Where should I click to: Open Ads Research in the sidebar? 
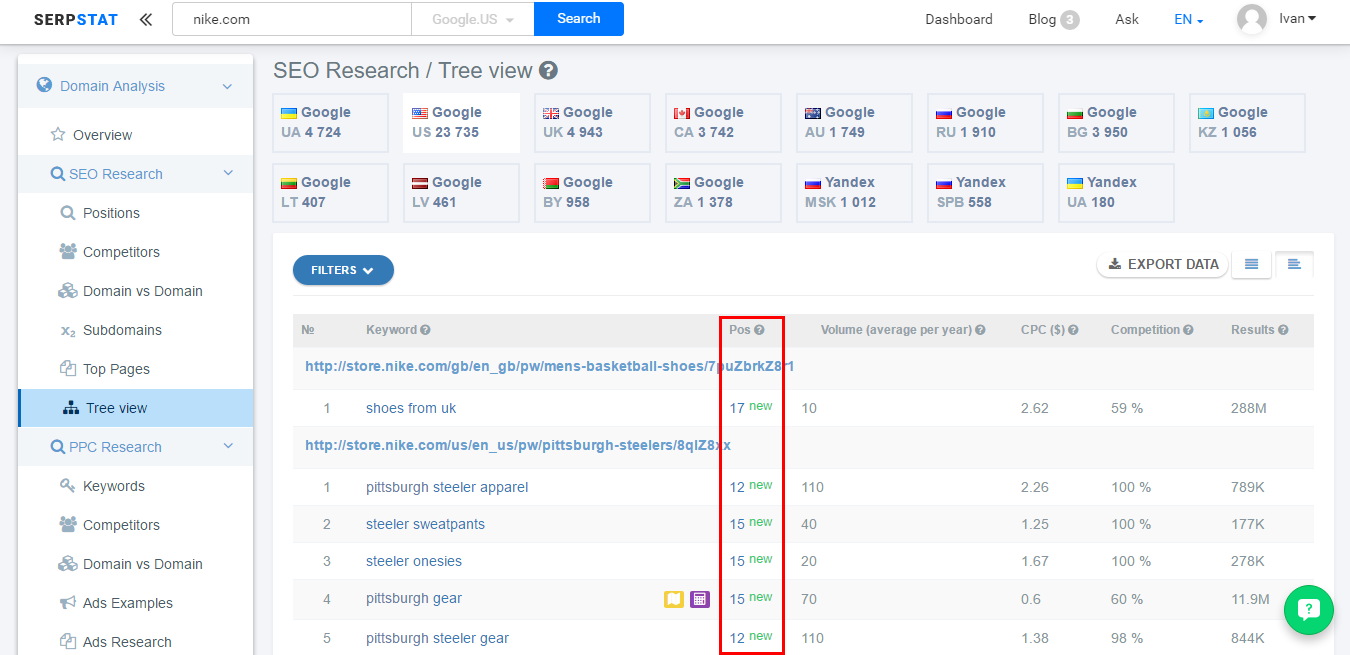point(127,642)
